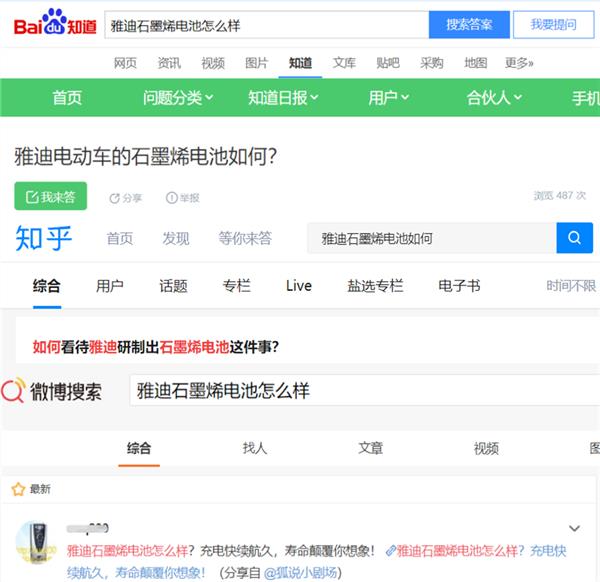Switch to the Baidu 文库 tab

pyautogui.click(x=344, y=63)
